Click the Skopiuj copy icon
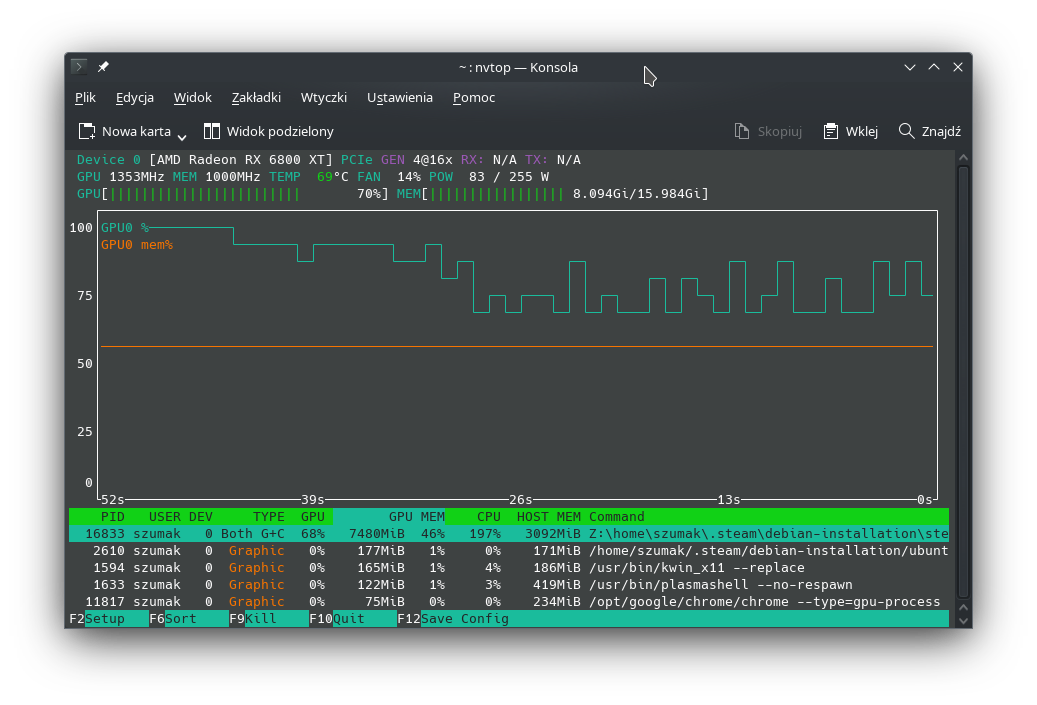This screenshot has width=1037, height=705. point(742,131)
